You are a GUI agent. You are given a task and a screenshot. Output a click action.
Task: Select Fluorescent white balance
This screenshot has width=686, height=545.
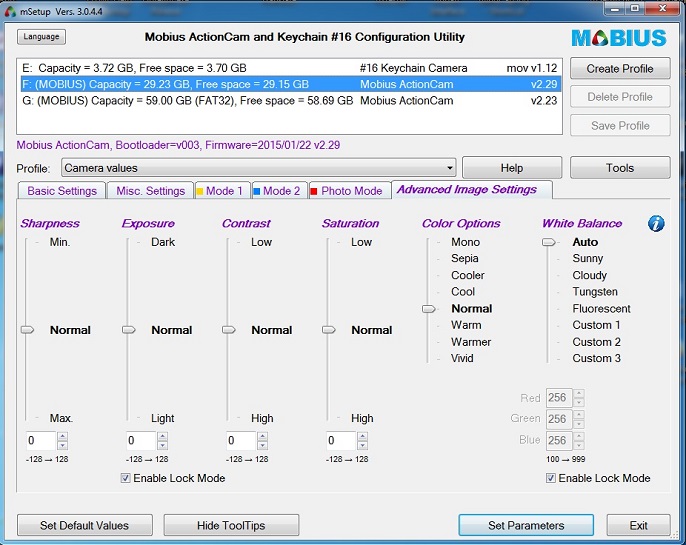(601, 309)
